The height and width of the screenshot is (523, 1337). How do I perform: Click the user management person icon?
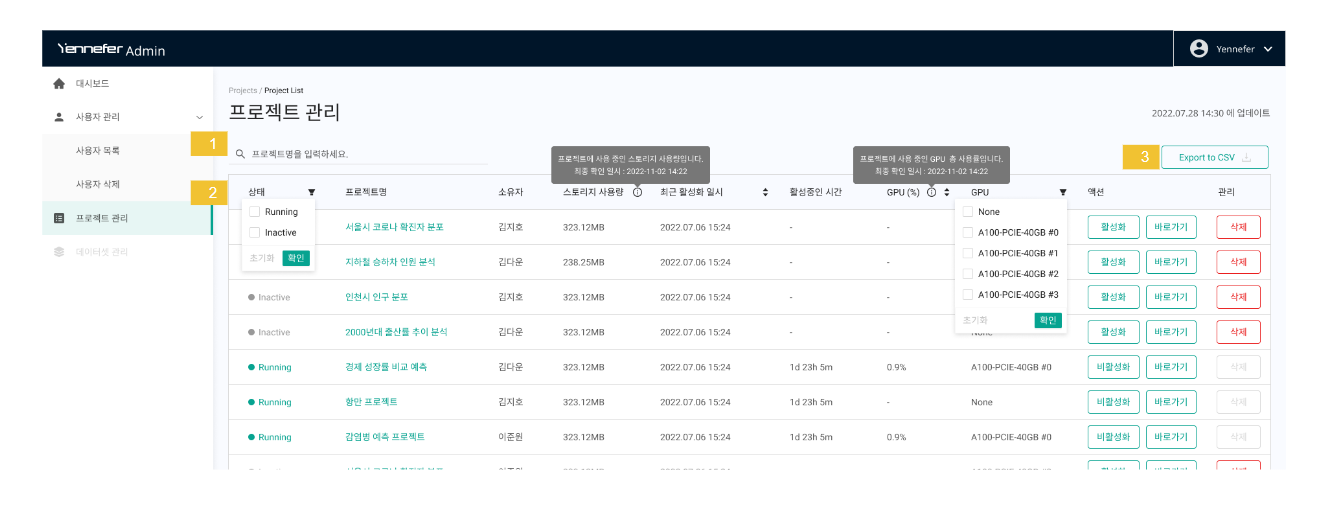(59, 117)
